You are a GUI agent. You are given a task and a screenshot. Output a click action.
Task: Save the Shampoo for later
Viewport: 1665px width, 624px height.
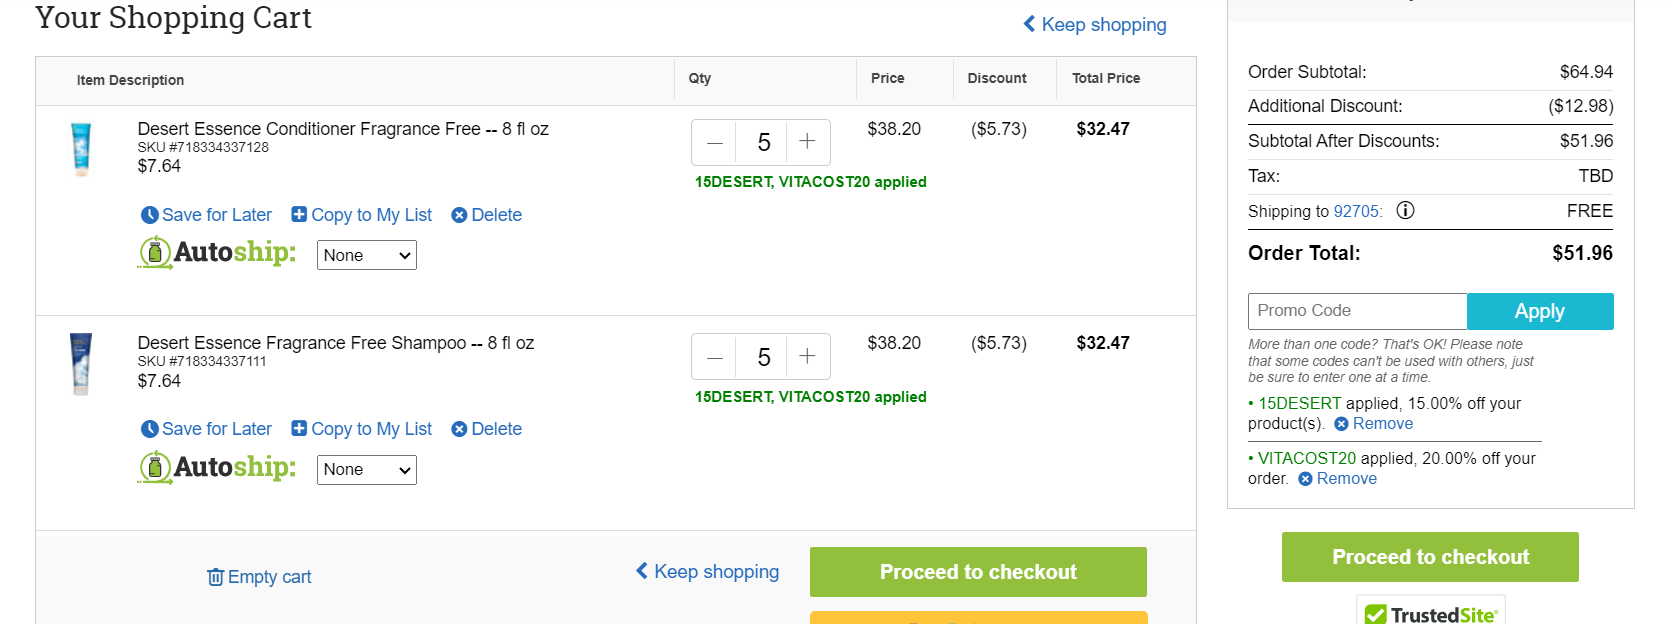207,429
